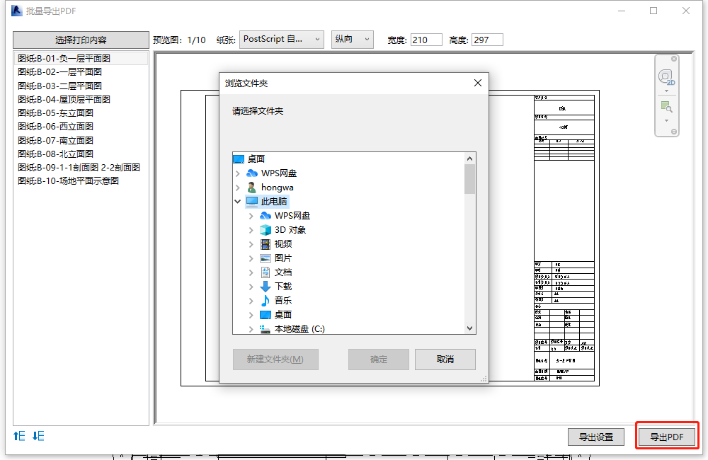The width and height of the screenshot is (708, 460).
Task: Click the 导出PDF button
Action: pyautogui.click(x=666, y=437)
